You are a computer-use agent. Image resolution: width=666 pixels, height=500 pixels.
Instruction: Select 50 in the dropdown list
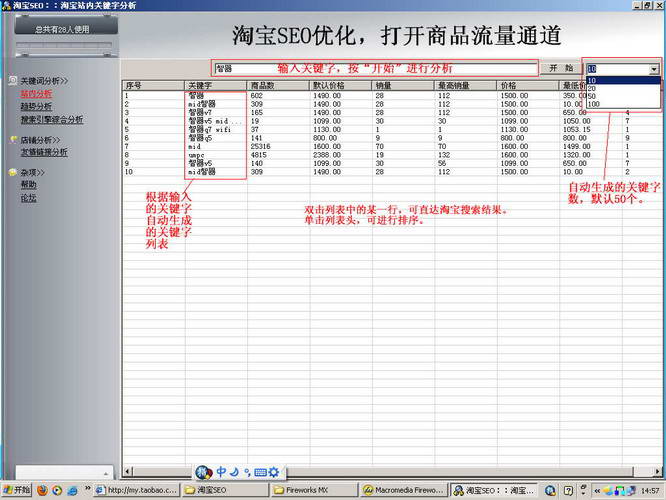click(x=623, y=96)
